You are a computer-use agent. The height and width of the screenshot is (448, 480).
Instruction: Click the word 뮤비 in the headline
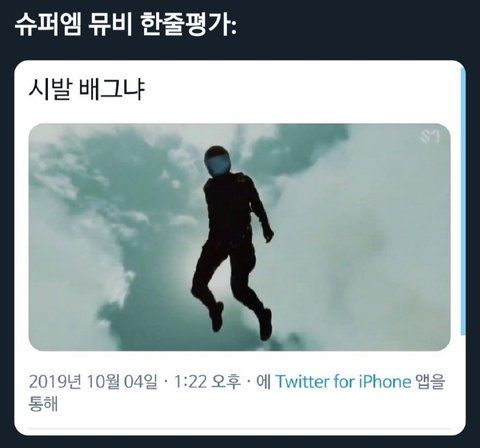coord(111,25)
